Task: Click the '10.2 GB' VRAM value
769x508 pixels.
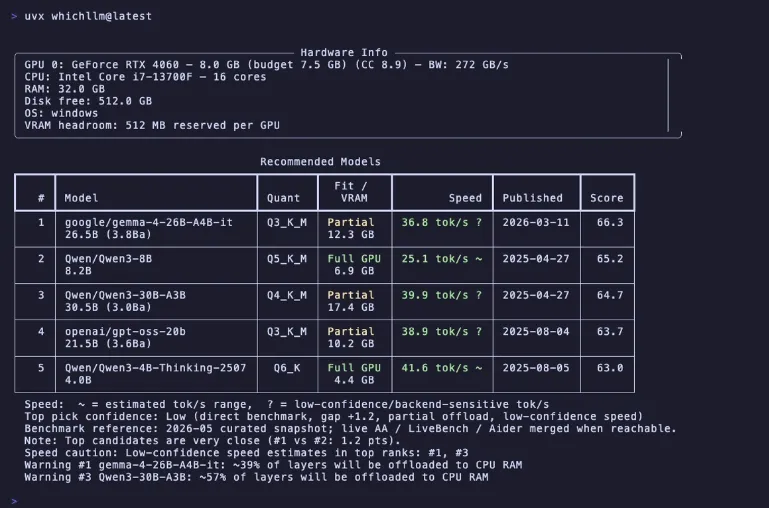Action: pyautogui.click(x=351, y=344)
